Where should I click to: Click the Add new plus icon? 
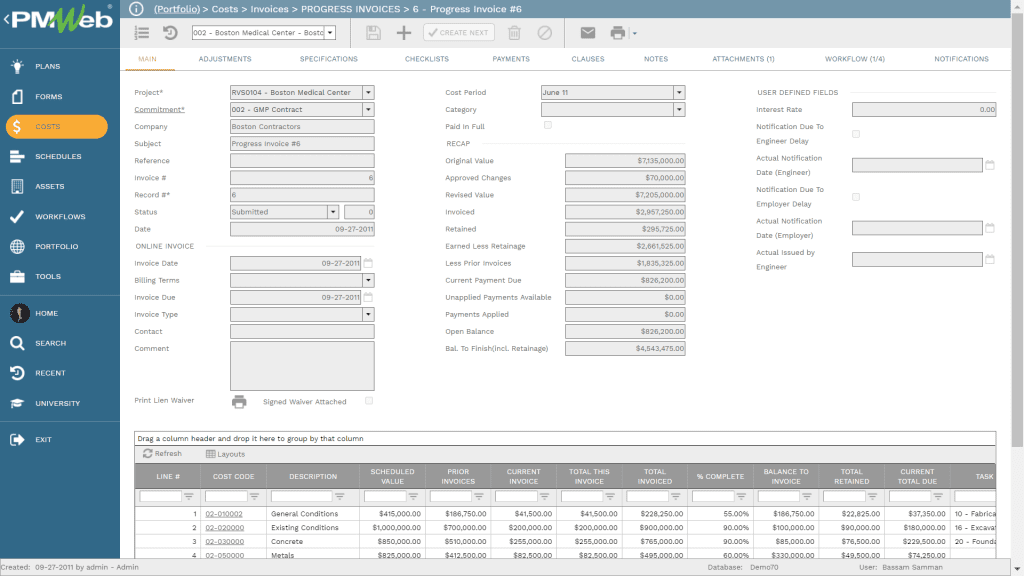pyautogui.click(x=404, y=33)
